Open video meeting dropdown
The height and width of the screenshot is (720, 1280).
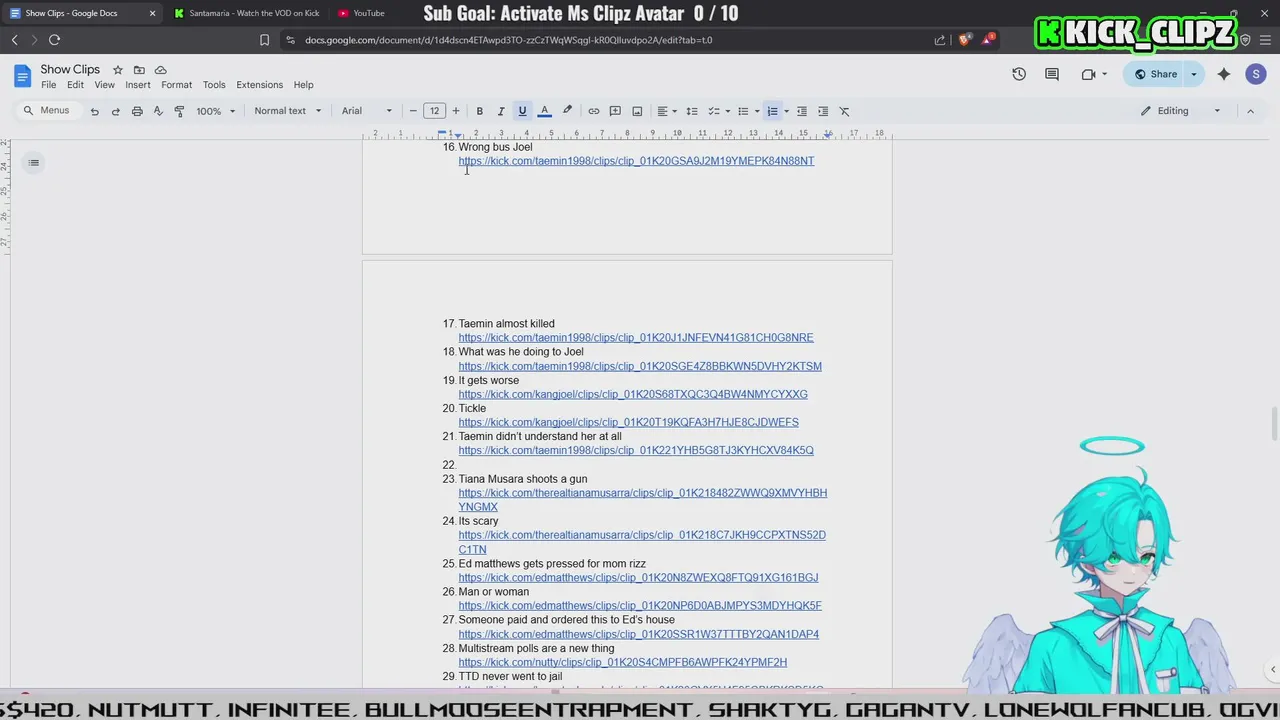[1094, 74]
